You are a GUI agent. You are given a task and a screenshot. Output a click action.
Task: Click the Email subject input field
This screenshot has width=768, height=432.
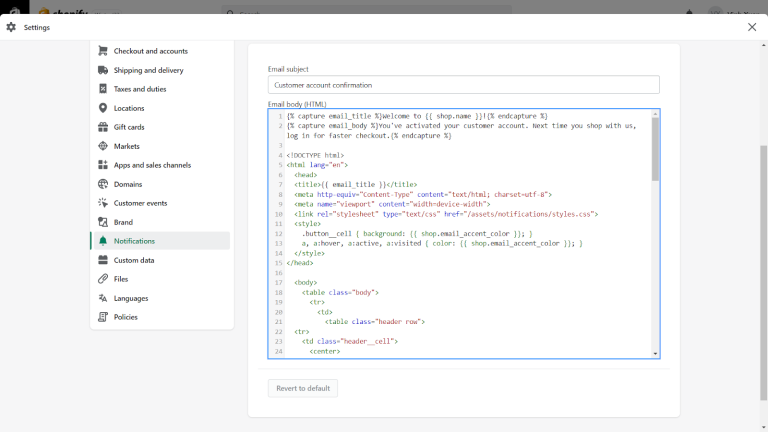click(463, 85)
